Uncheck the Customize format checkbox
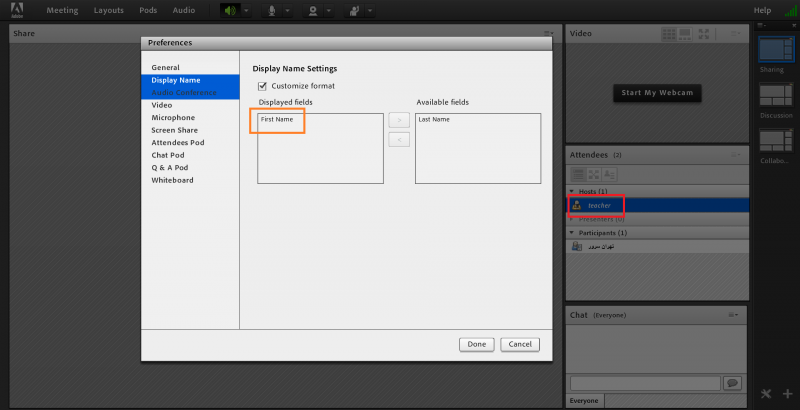The image size is (800, 410). pos(263,87)
